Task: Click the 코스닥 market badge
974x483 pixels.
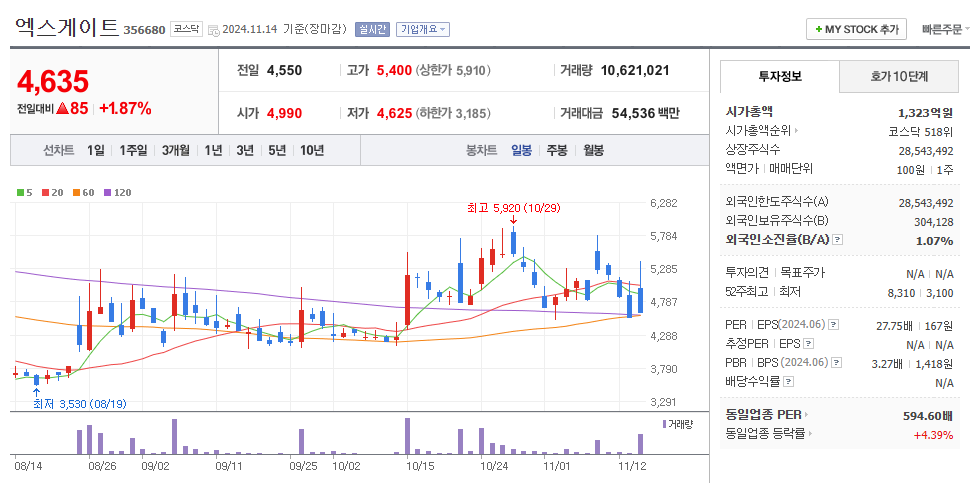Action: point(186,29)
